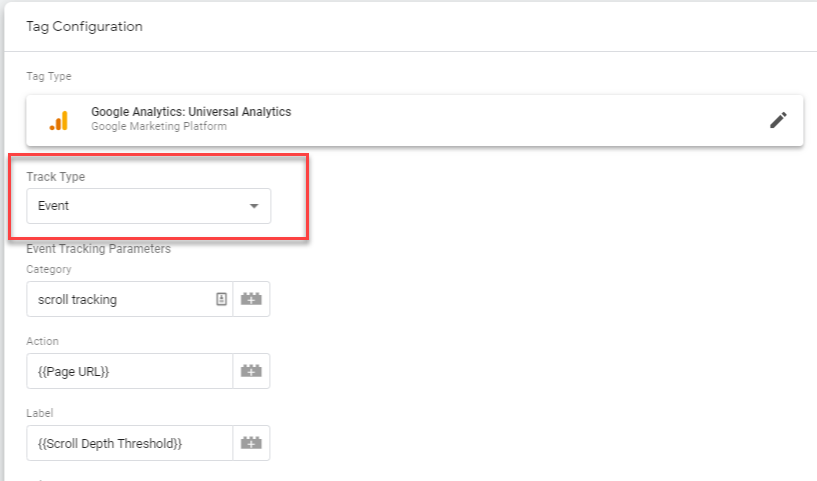The width and height of the screenshot is (817, 481).
Task: Click the Google Analytics bar chart logo
Action: pos(59,120)
